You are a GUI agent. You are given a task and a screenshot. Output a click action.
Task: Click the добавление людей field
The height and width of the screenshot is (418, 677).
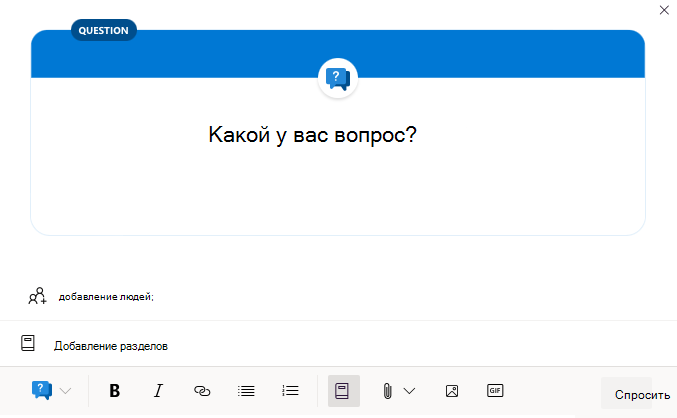coord(106,297)
